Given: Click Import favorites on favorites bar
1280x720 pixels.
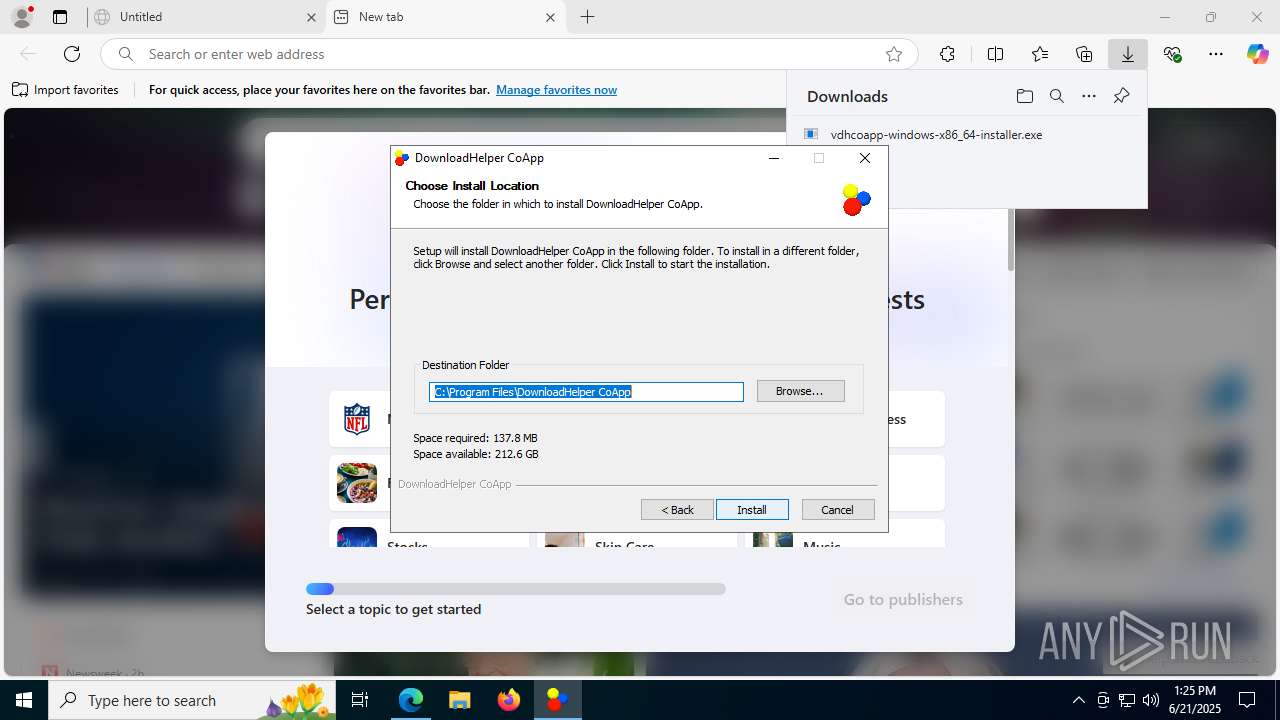Looking at the screenshot, I should point(65,90).
